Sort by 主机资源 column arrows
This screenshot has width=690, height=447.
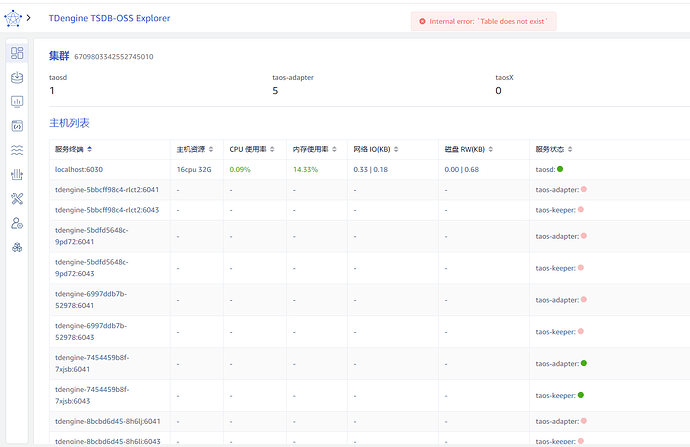click(x=211, y=149)
